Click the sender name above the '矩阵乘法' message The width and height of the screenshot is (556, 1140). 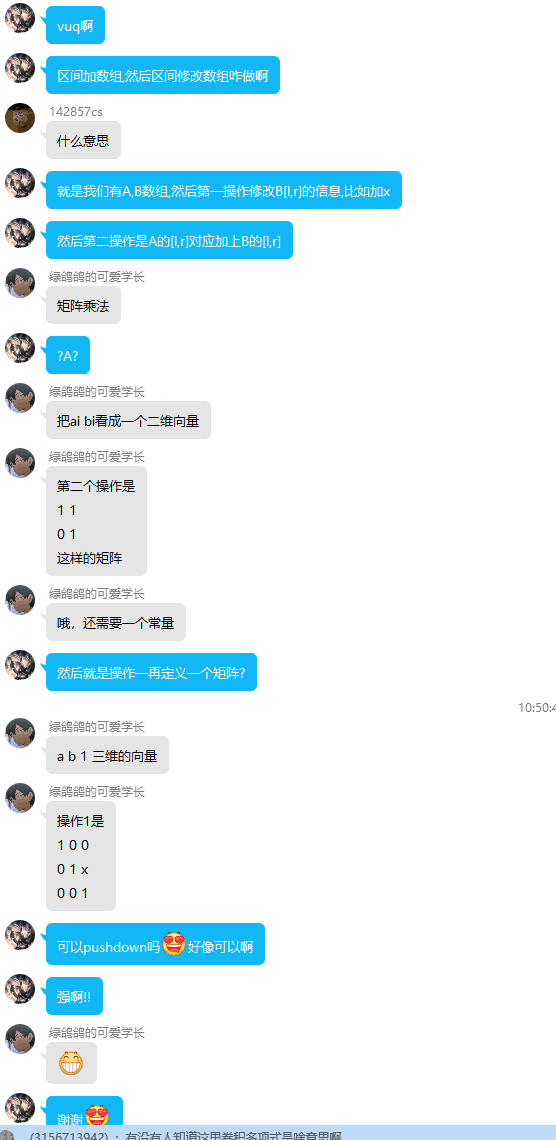[x=97, y=276]
